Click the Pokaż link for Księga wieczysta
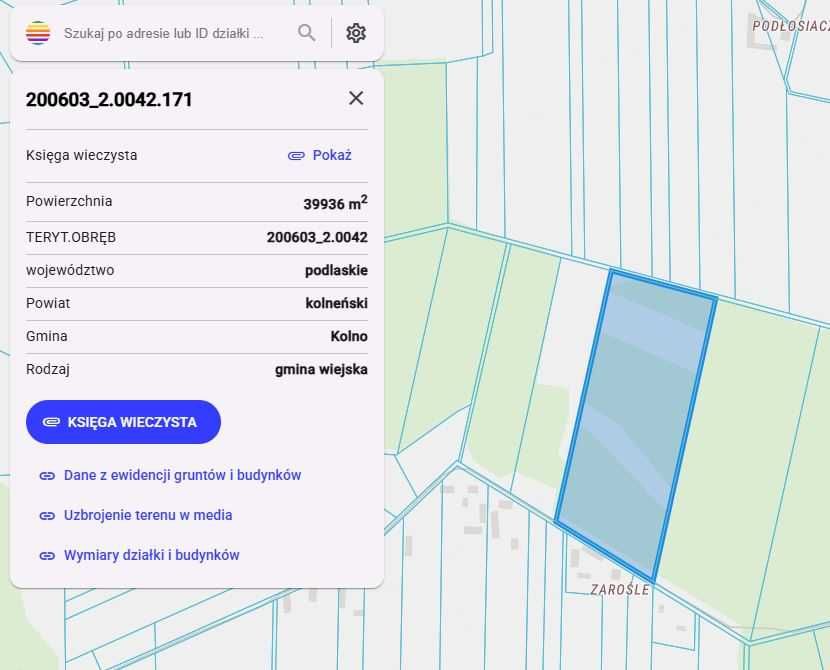This screenshot has height=670, width=830. click(x=320, y=155)
